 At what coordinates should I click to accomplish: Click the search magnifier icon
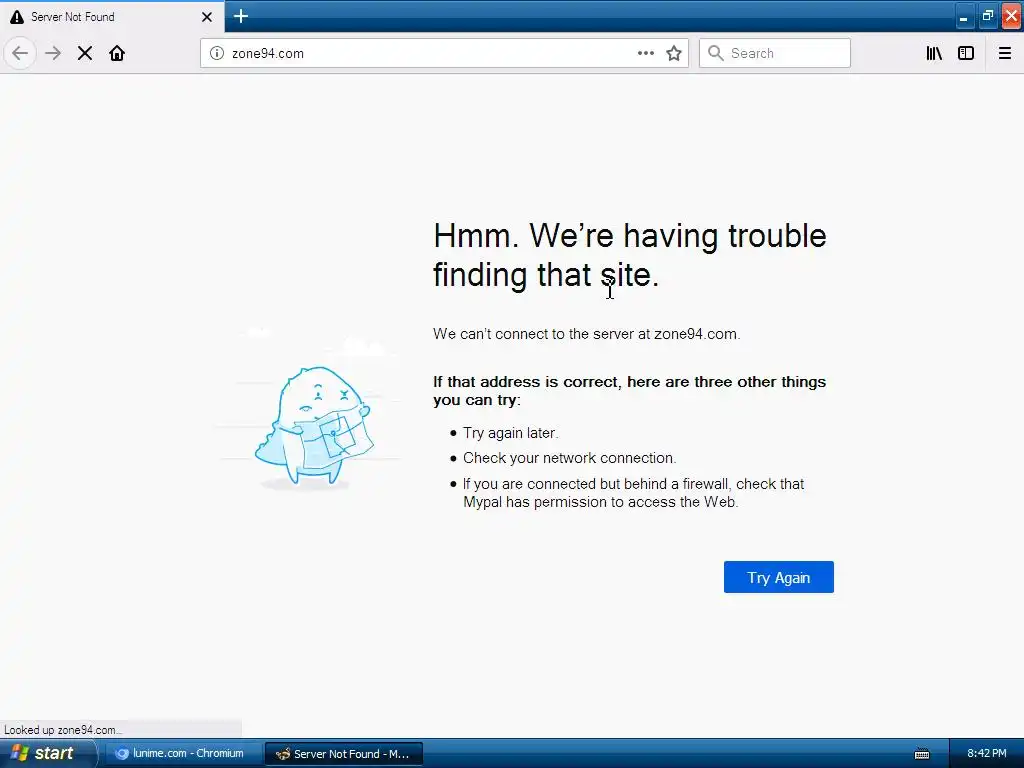(716, 53)
